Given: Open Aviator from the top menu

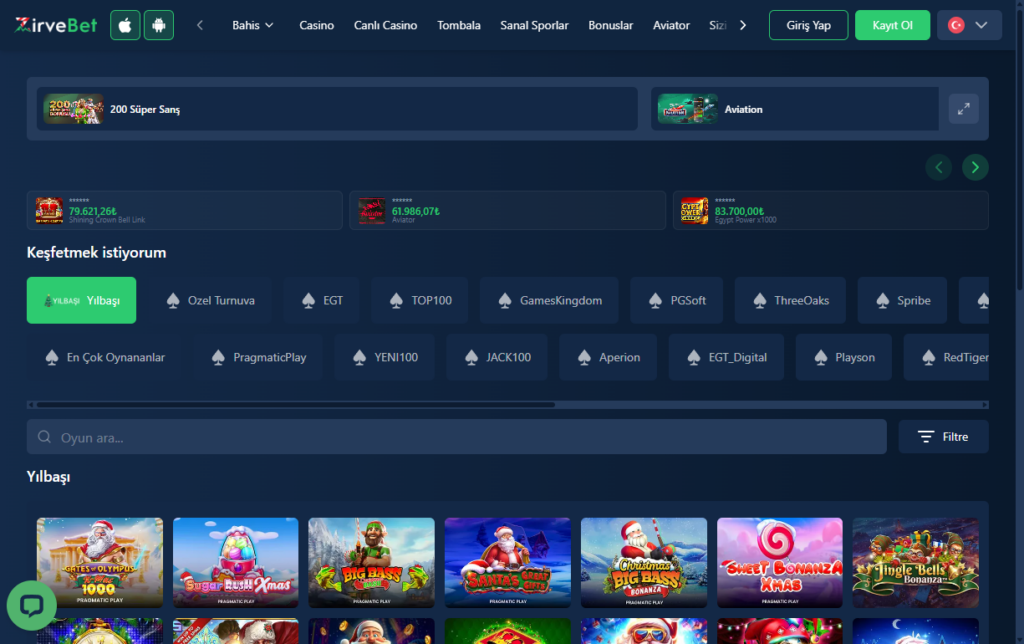Looking at the screenshot, I should [x=671, y=25].
